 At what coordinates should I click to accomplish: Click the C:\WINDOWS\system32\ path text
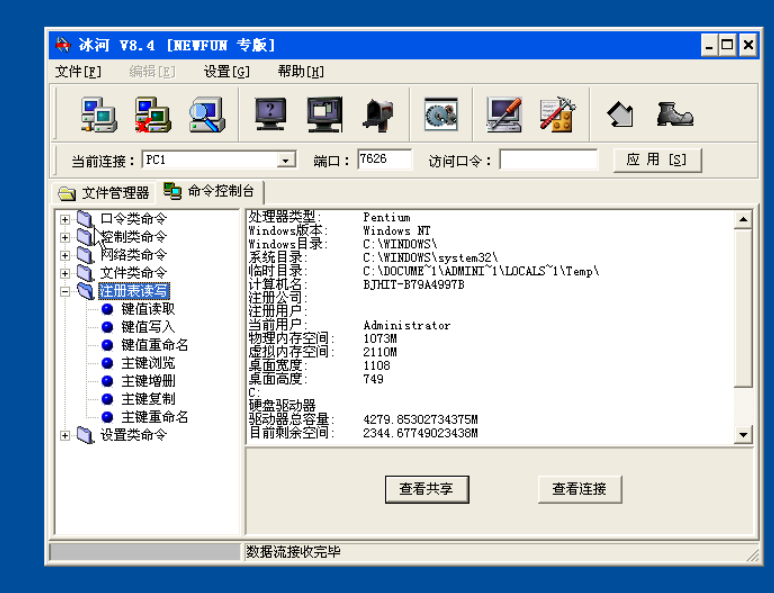[x=430, y=258]
